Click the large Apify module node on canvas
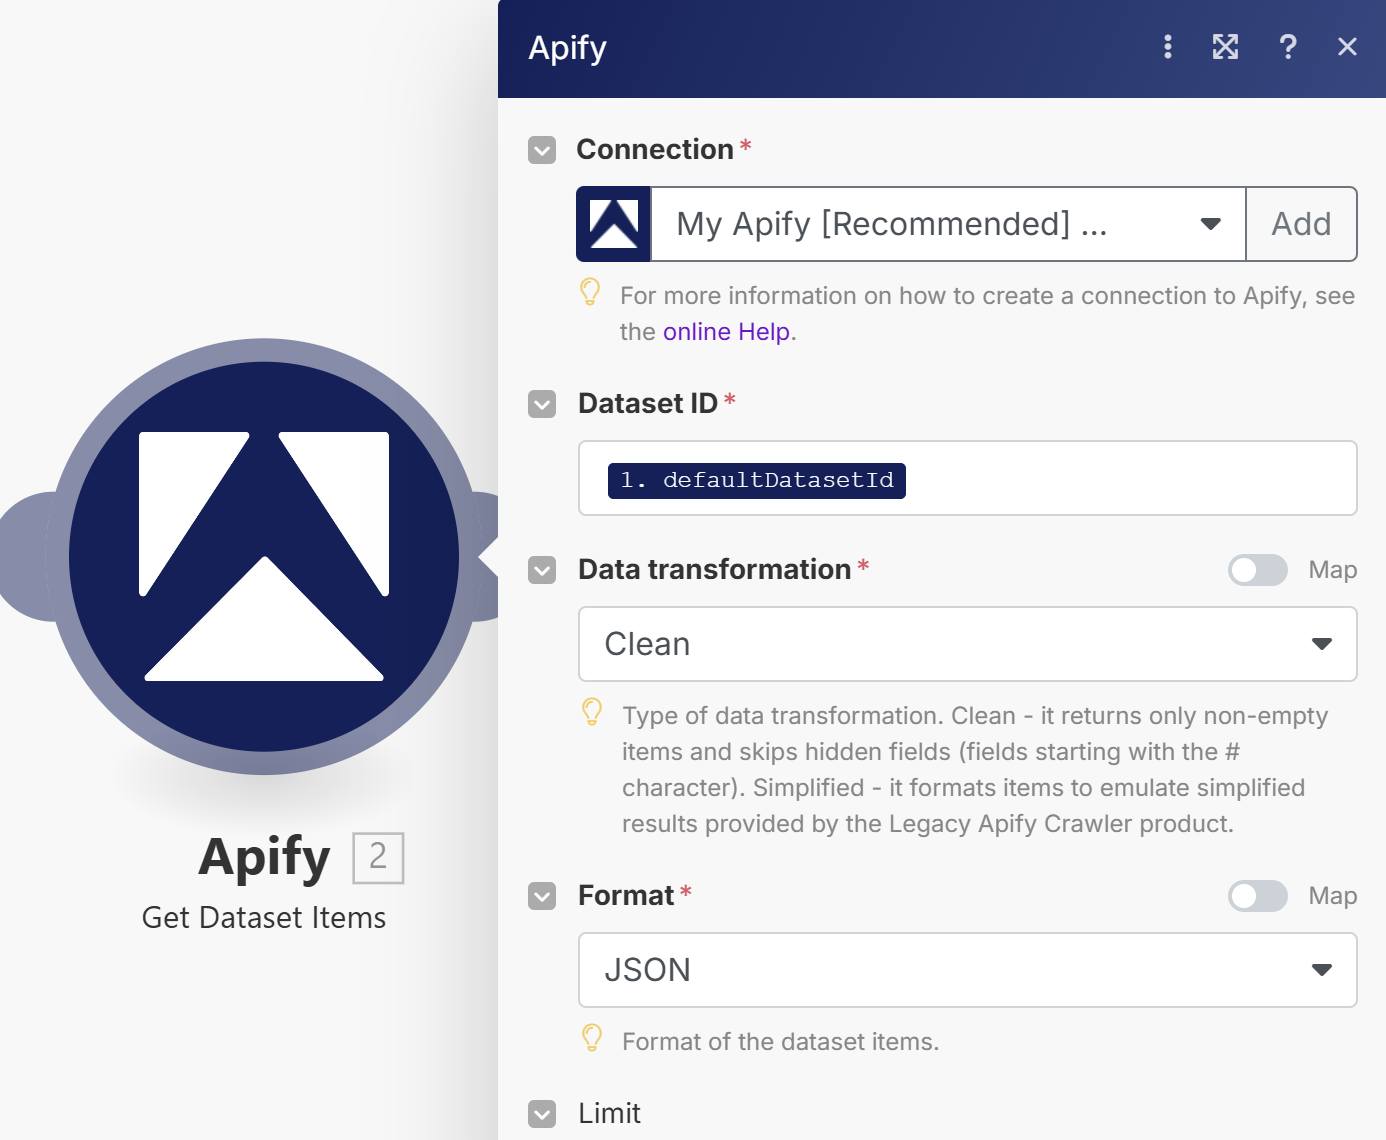This screenshot has height=1140, width=1386. (x=264, y=556)
